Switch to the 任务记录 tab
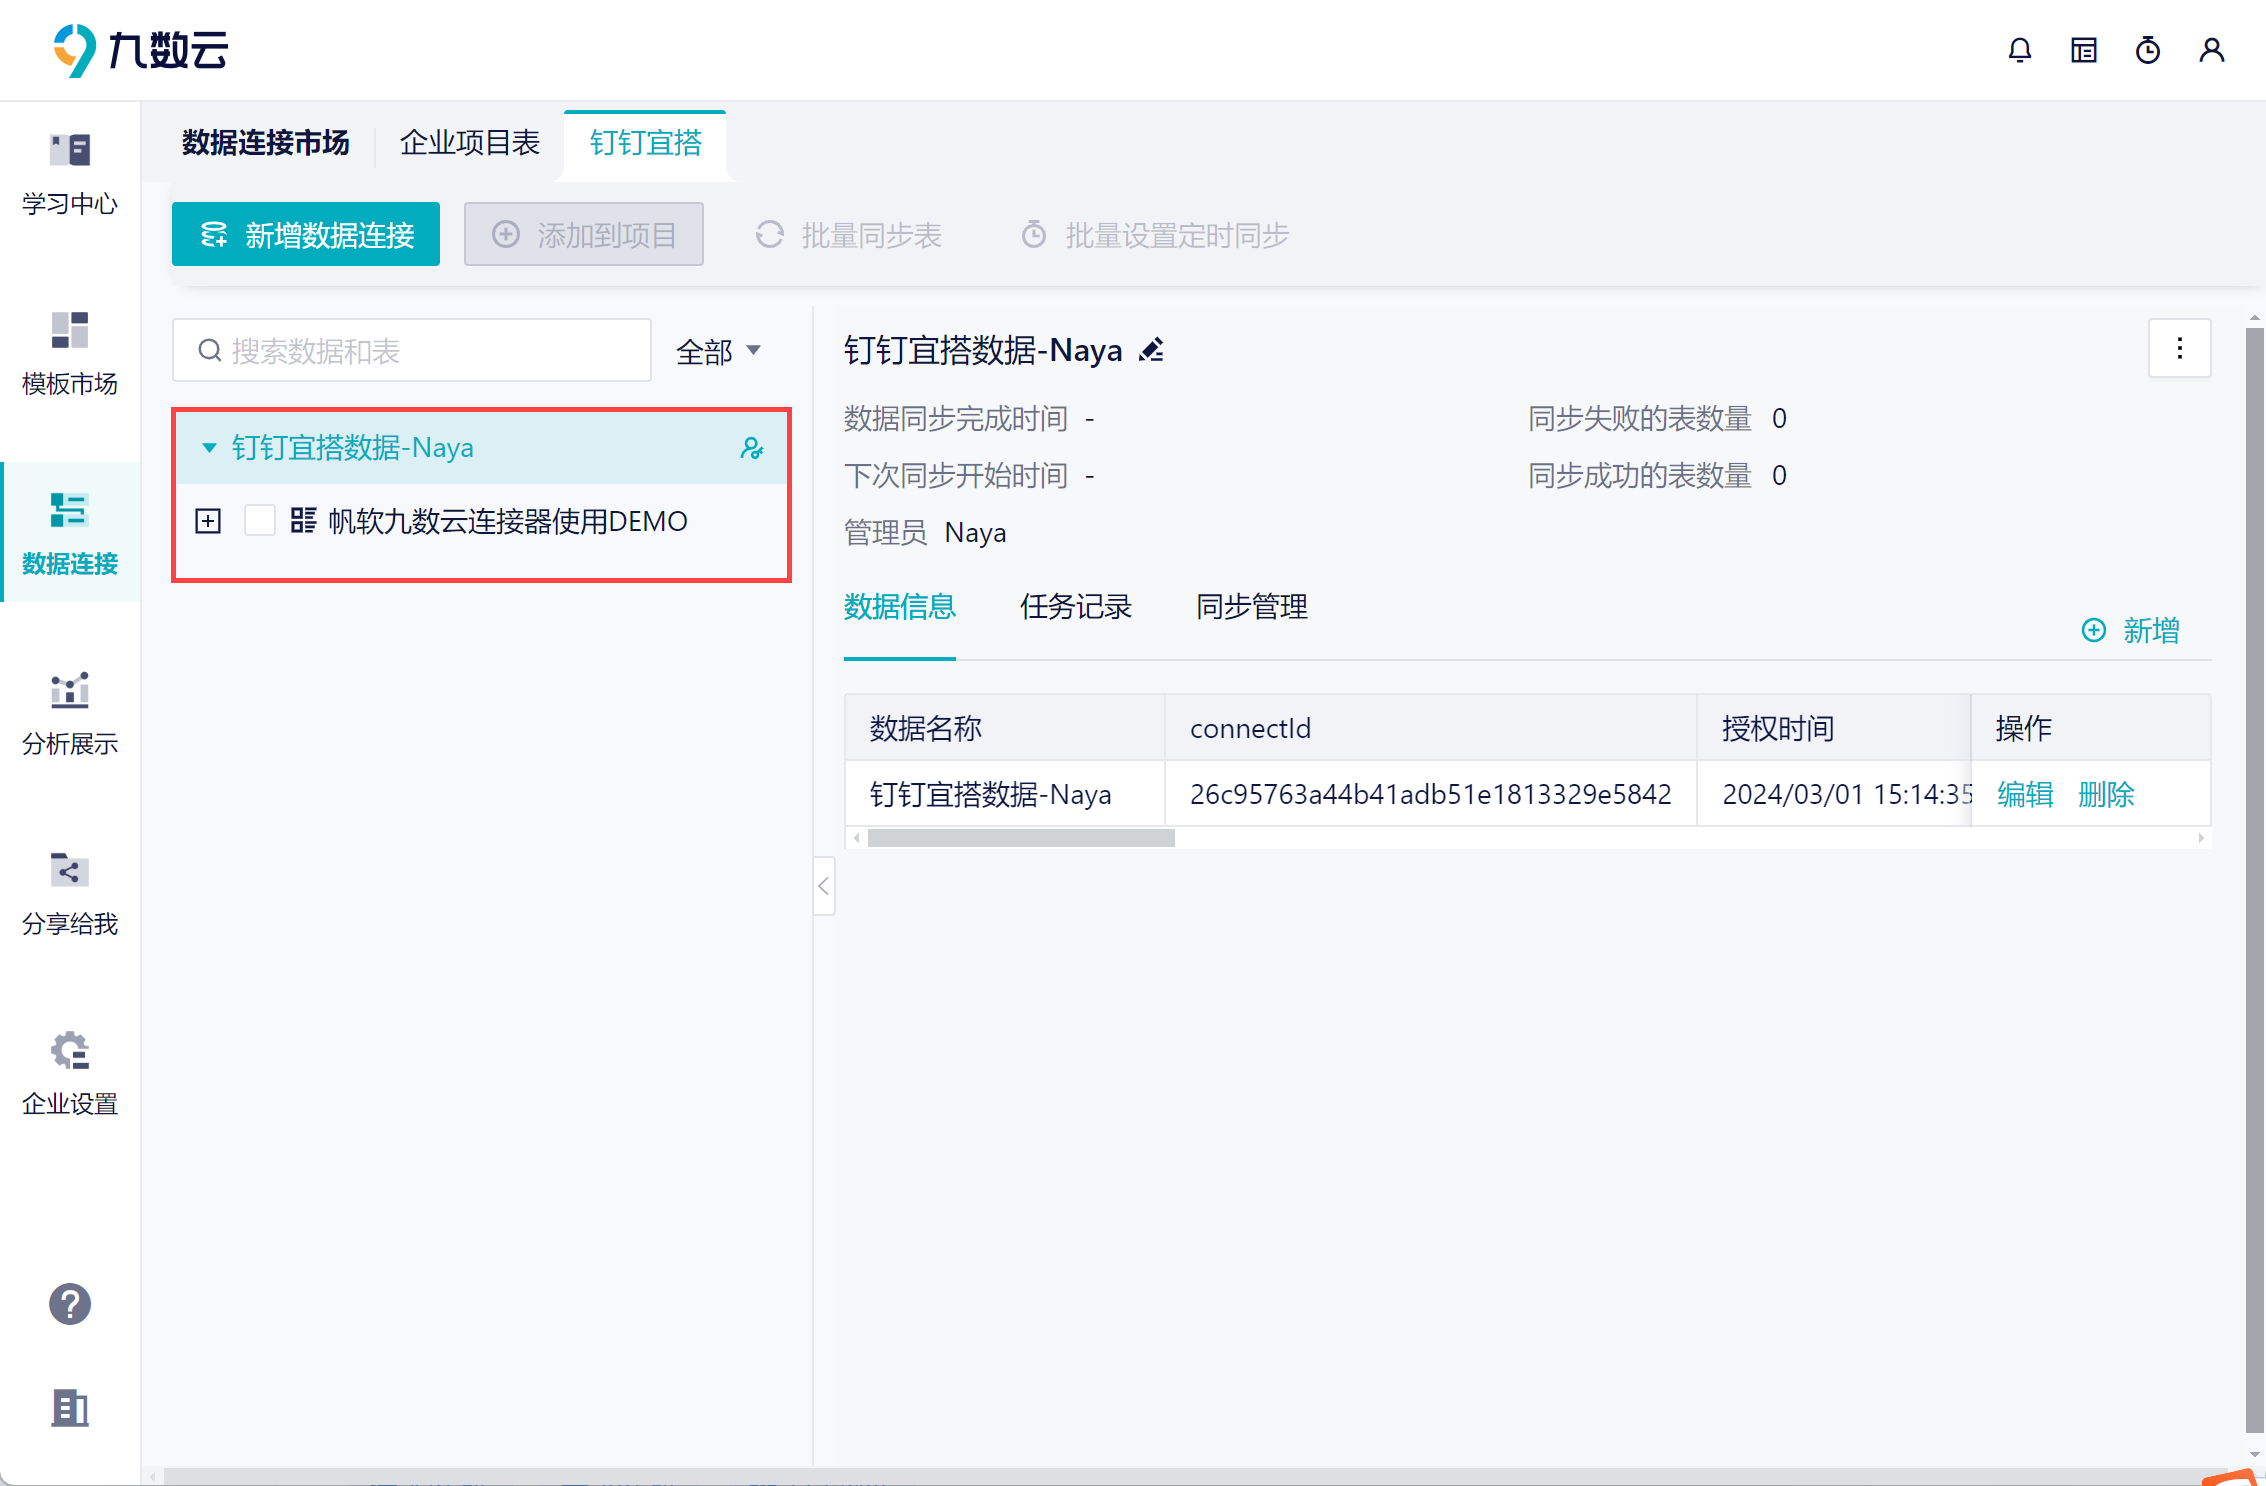Image resolution: width=2266 pixels, height=1486 pixels. (x=1075, y=607)
